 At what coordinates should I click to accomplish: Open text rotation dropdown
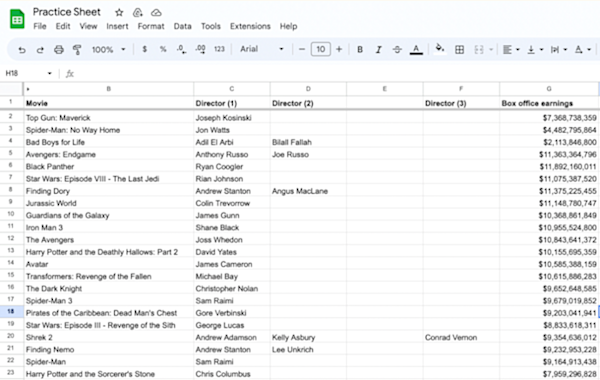pos(583,49)
